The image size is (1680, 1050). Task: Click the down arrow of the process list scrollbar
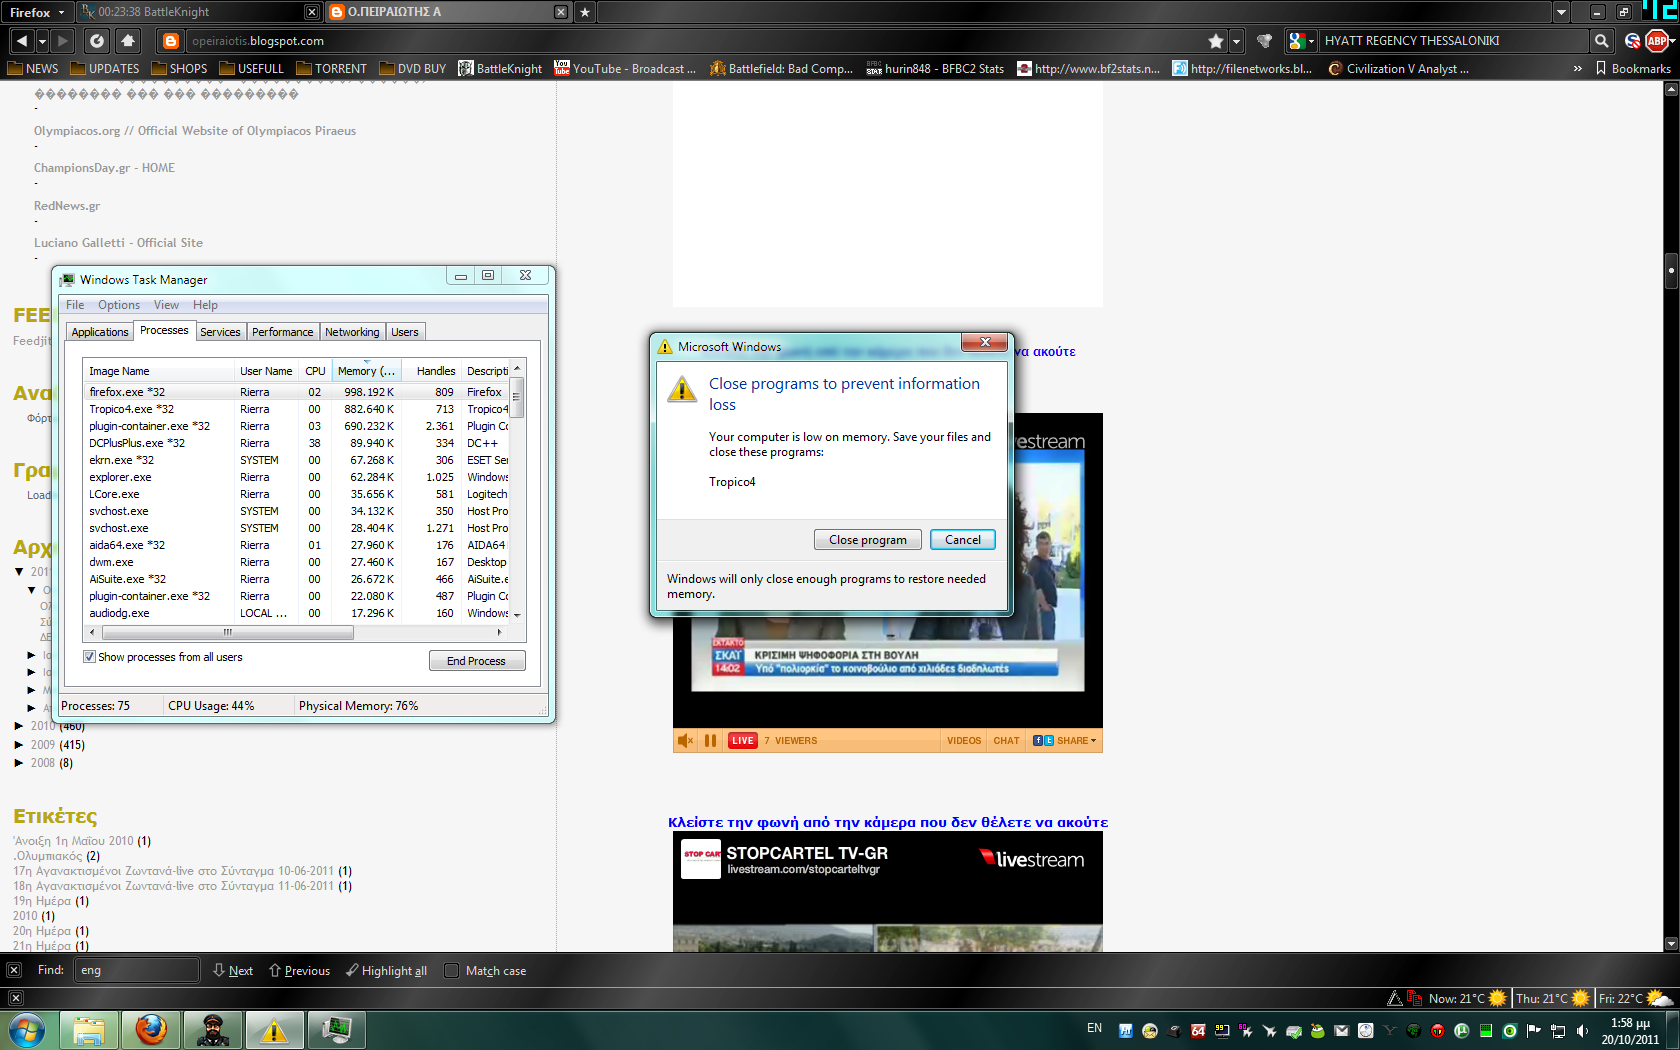[517, 615]
